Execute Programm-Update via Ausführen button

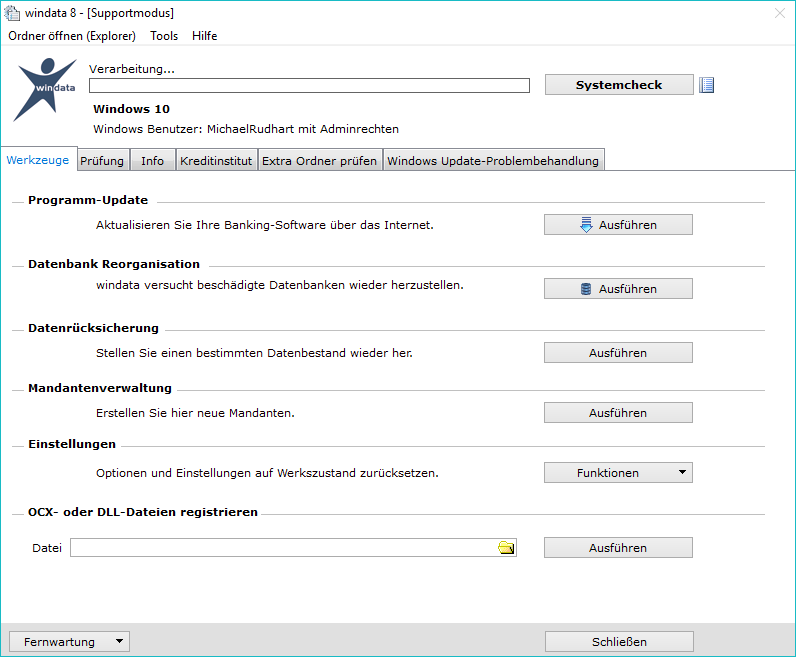[618, 224]
